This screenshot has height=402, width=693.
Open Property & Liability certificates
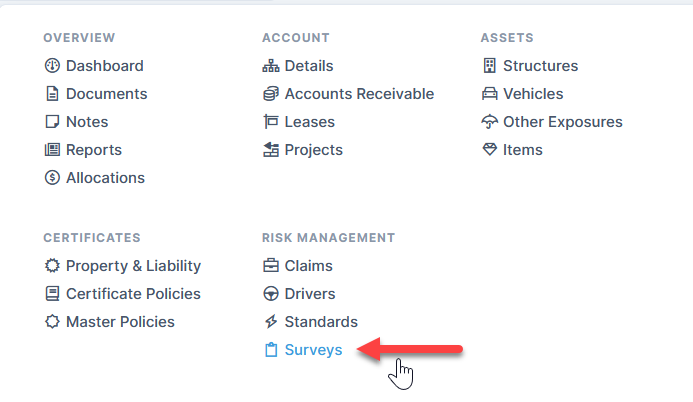pyautogui.click(x=133, y=266)
